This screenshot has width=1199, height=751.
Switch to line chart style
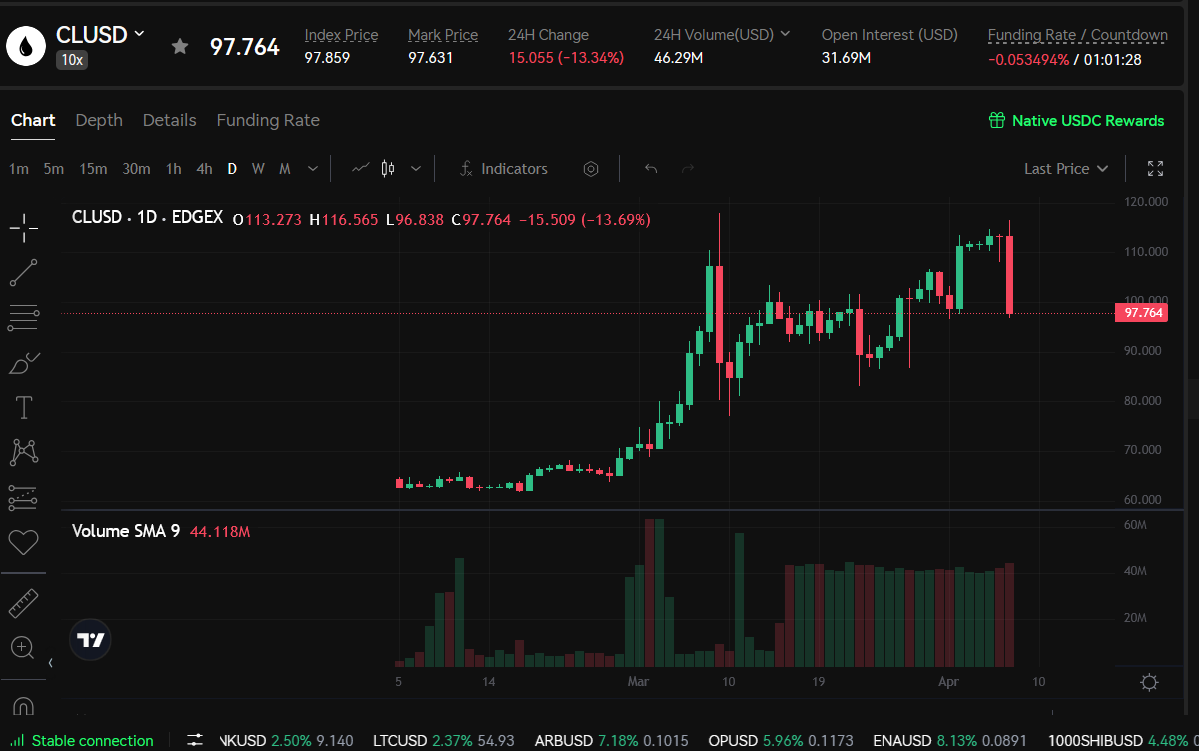click(x=361, y=168)
